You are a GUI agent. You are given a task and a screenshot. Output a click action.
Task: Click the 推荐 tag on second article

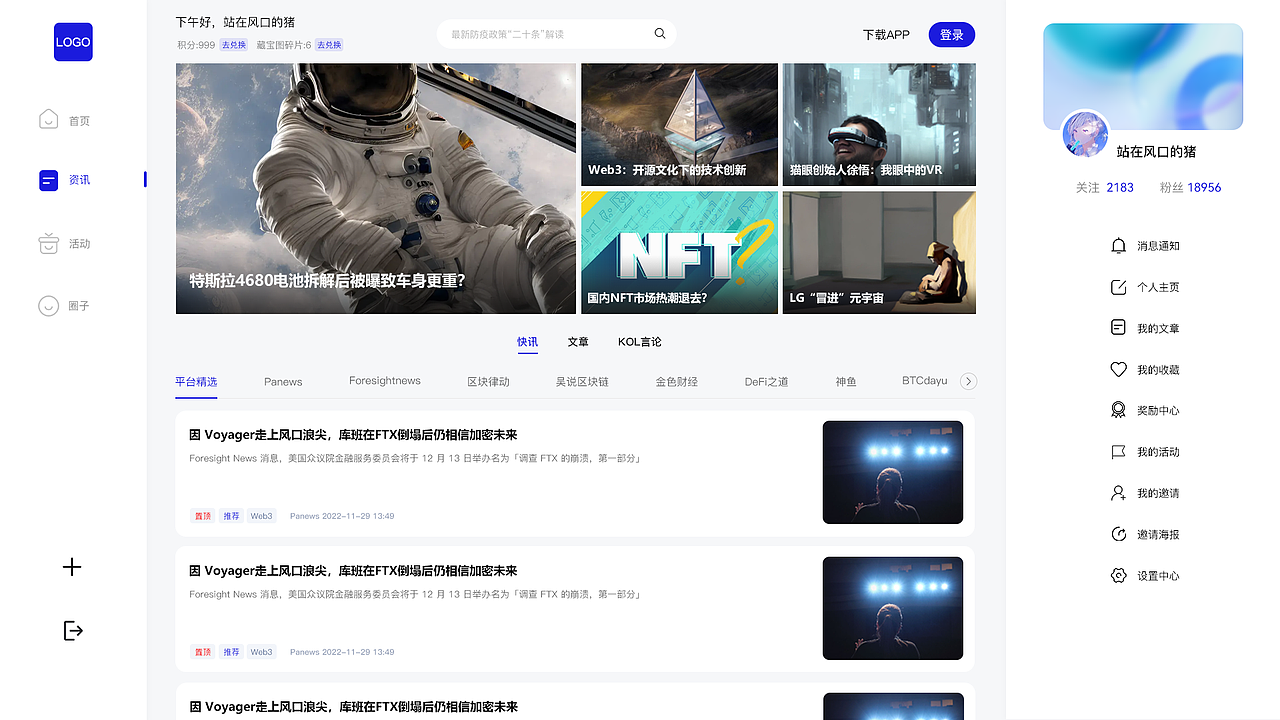pyautogui.click(x=232, y=652)
